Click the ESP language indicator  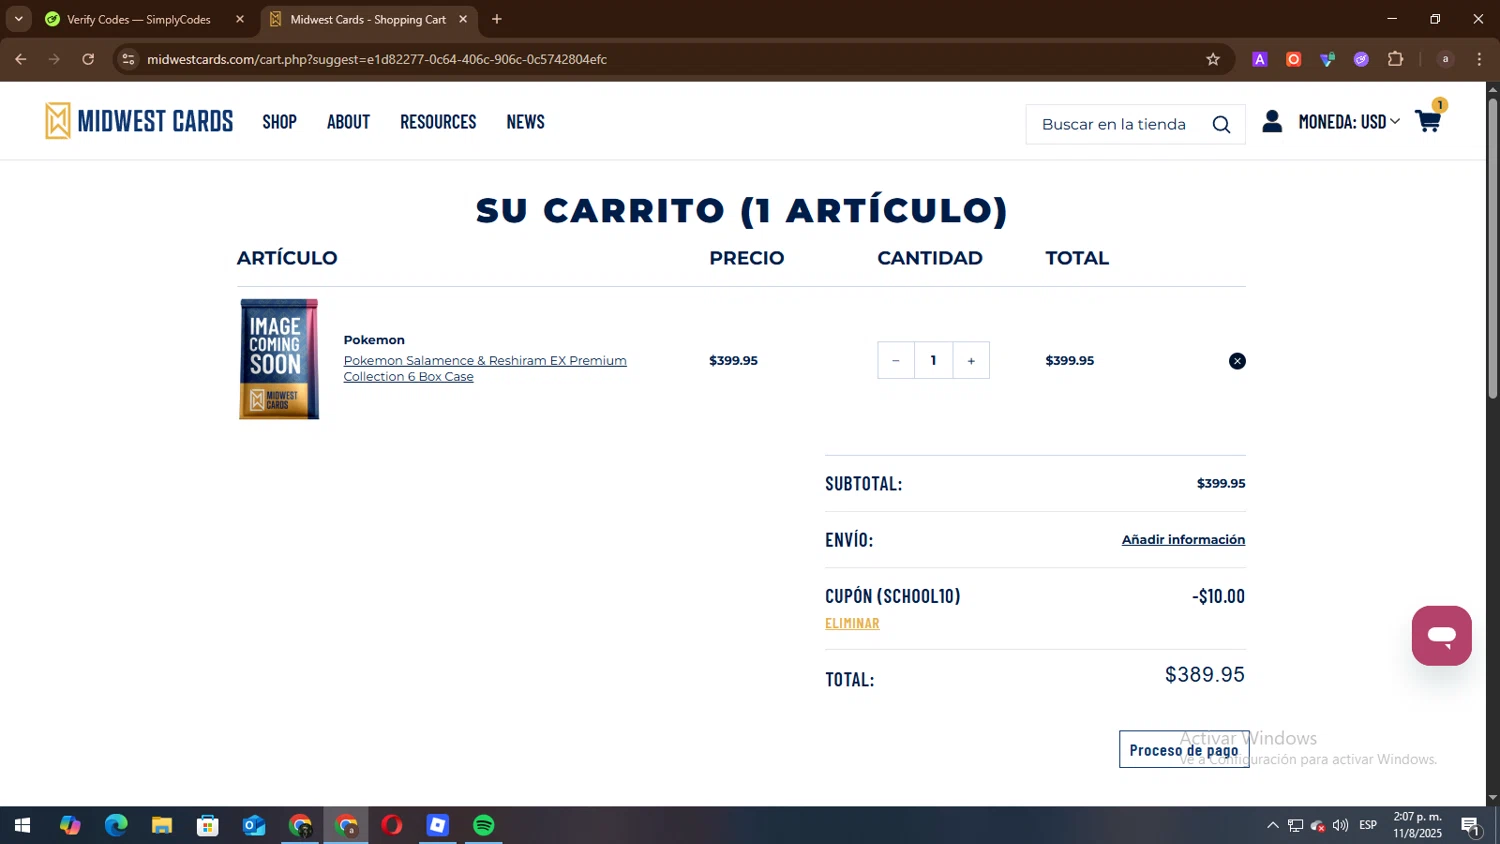pyautogui.click(x=1368, y=825)
